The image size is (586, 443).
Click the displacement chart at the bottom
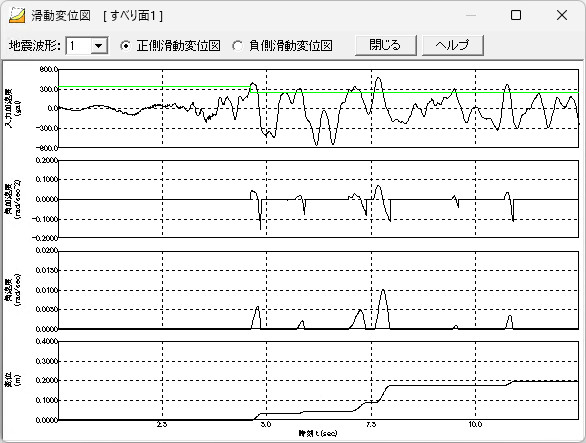pos(318,381)
